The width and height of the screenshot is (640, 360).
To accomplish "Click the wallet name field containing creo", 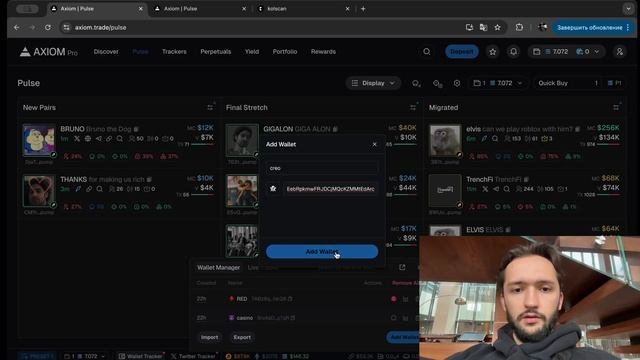I will pyautogui.click(x=322, y=168).
